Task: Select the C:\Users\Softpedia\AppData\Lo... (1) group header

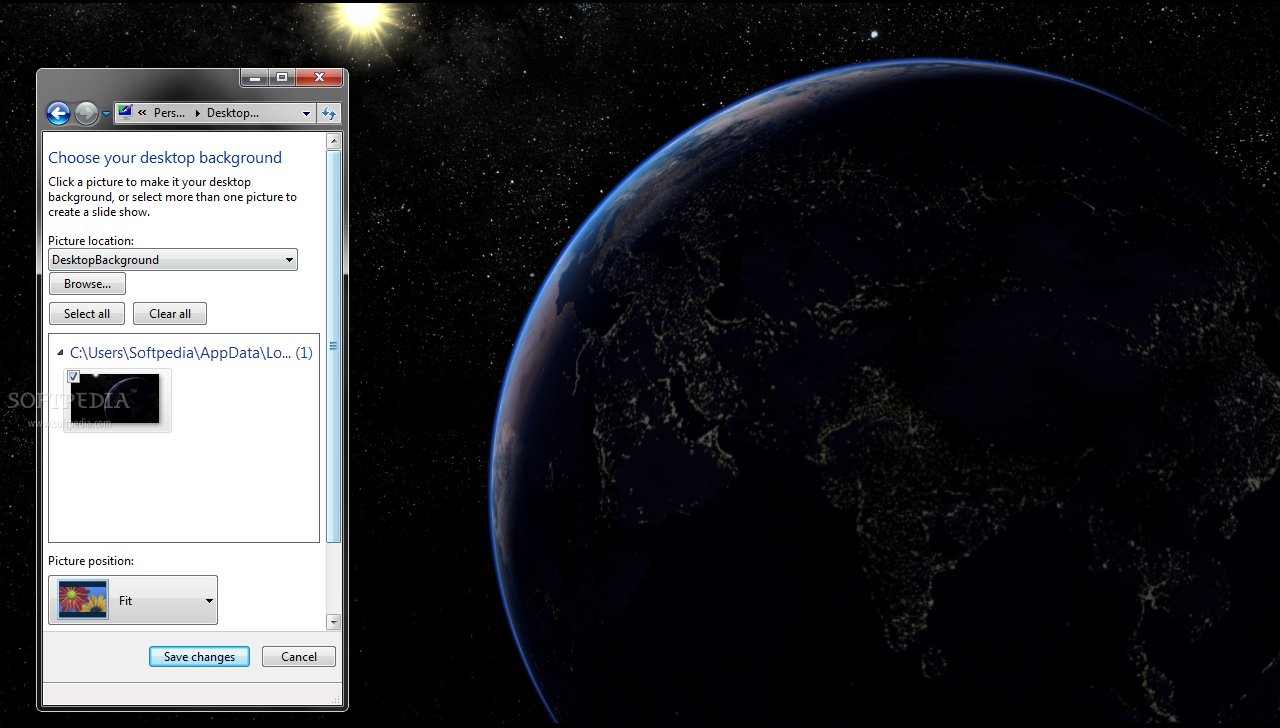Action: pos(191,352)
